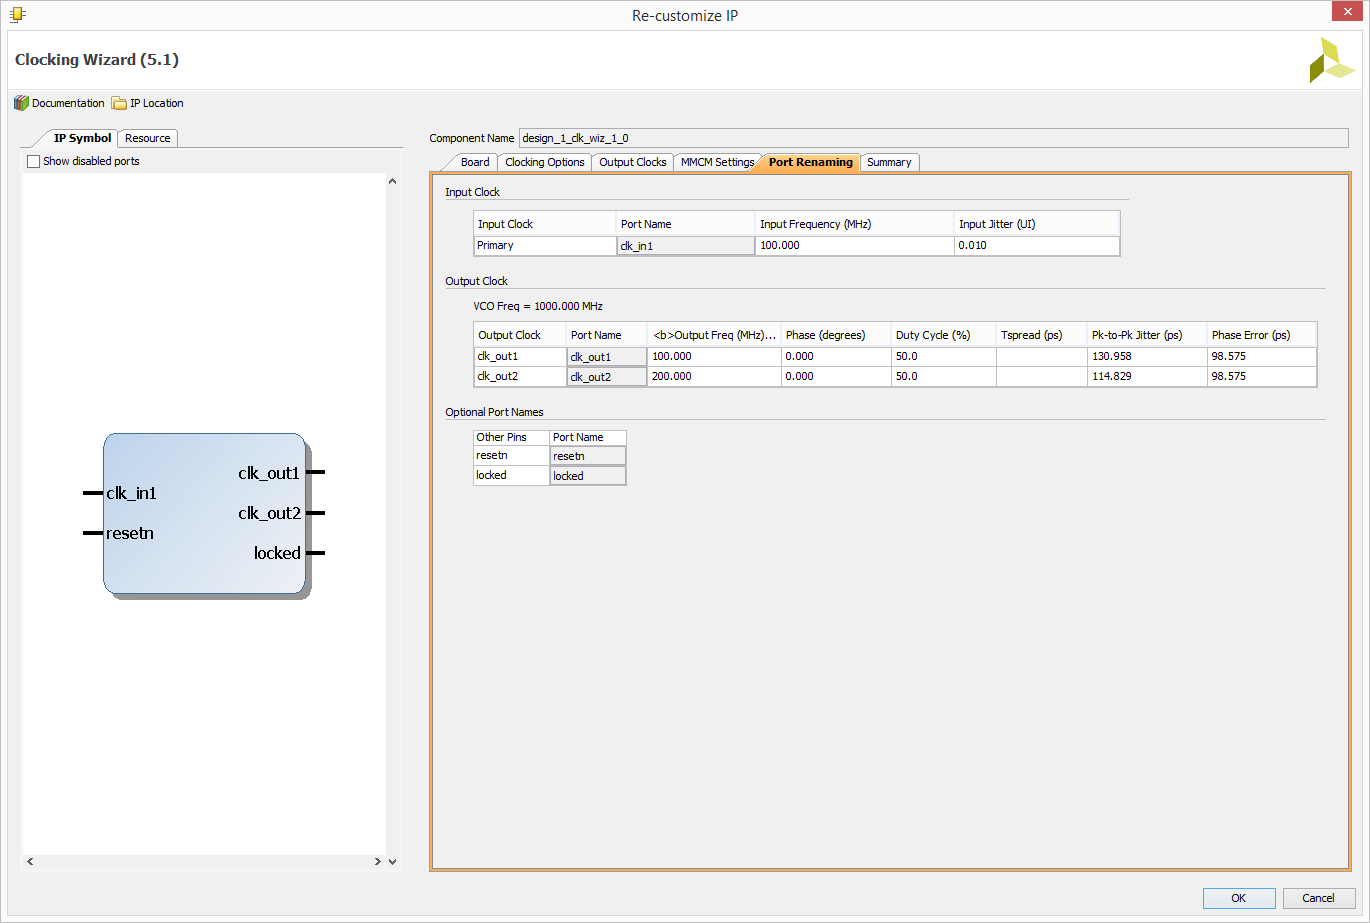Click symbol pane scroll down arrow
Viewport: 1370px width, 923px height.
pos(392,861)
